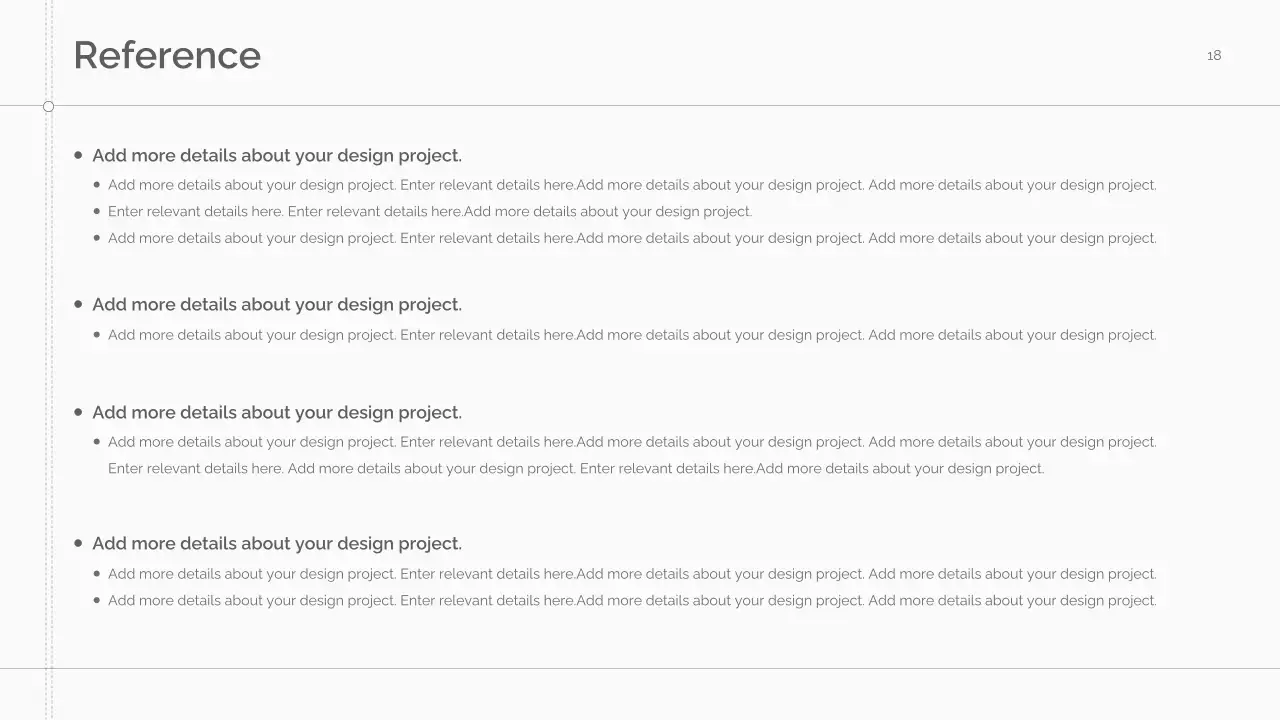1280x720 pixels.
Task: Click the bullet dot of the second heading
Action: click(x=78, y=304)
